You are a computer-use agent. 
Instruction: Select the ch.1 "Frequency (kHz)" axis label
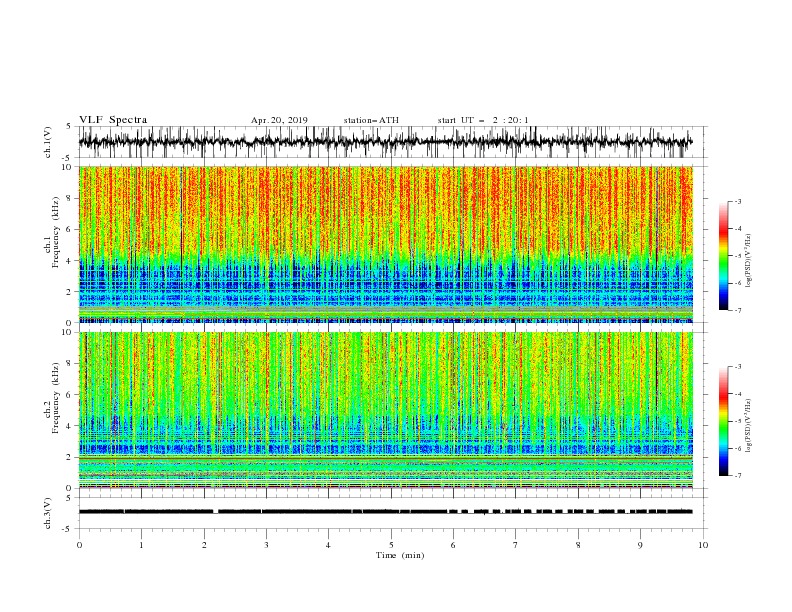pyautogui.click(x=56, y=232)
